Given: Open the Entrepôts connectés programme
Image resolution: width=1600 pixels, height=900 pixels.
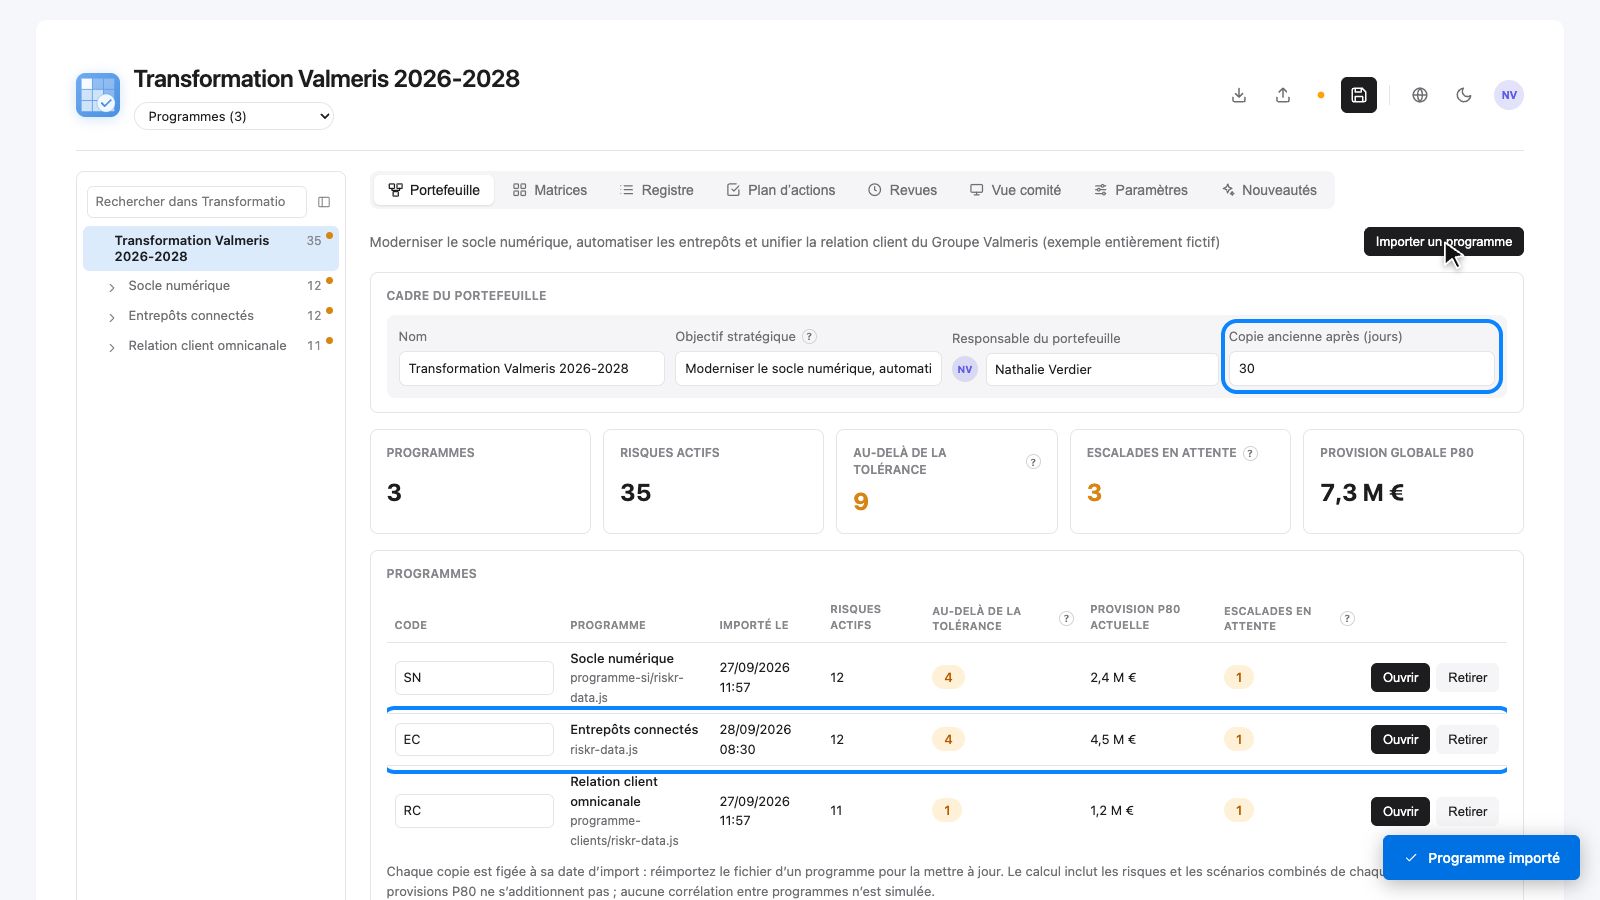Looking at the screenshot, I should [x=1400, y=739].
